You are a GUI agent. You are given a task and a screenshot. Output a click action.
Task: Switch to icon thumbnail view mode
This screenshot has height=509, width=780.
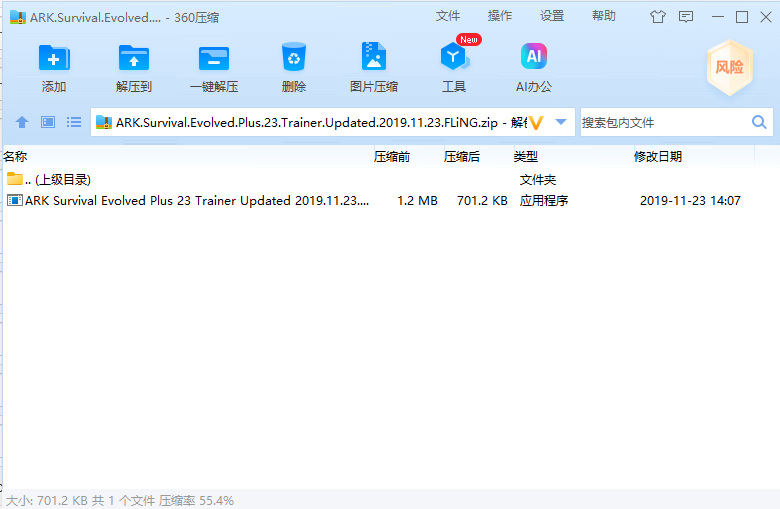click(x=48, y=122)
